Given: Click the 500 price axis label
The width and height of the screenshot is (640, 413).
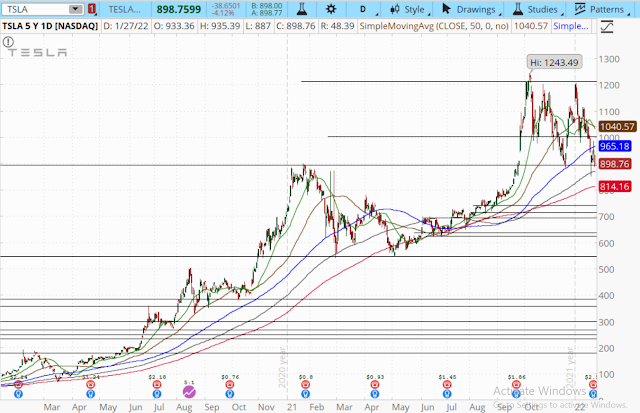Looking at the screenshot, I should (x=607, y=270).
